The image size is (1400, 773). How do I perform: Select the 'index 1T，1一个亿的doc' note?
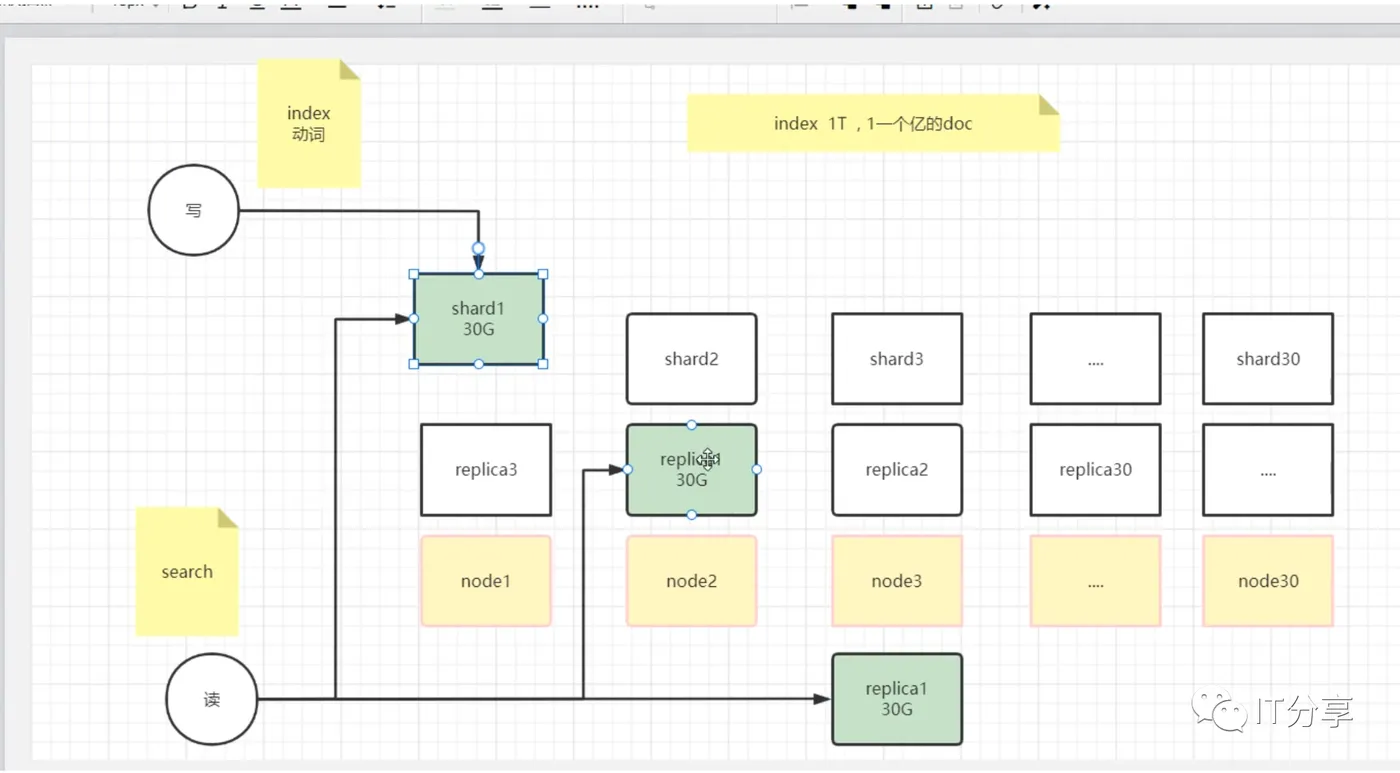873,124
